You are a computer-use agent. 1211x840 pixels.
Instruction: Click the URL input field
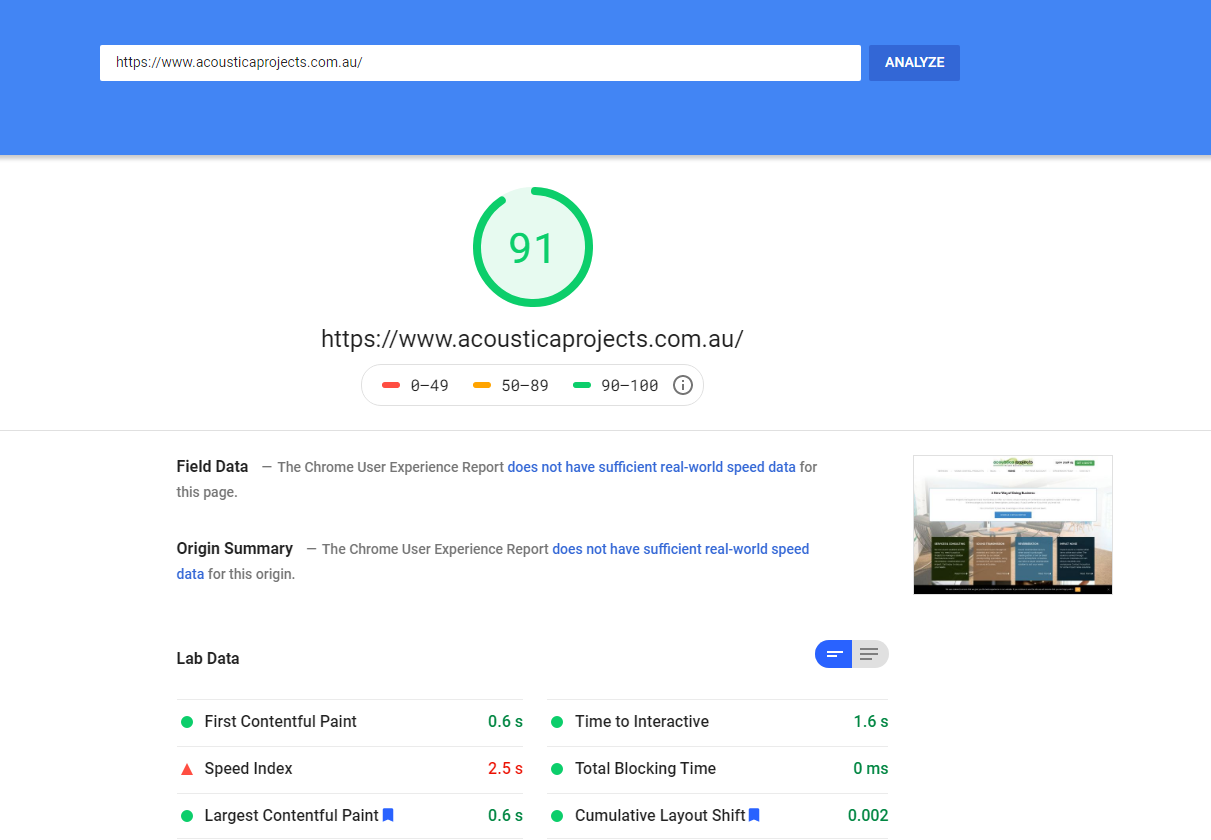coord(480,62)
